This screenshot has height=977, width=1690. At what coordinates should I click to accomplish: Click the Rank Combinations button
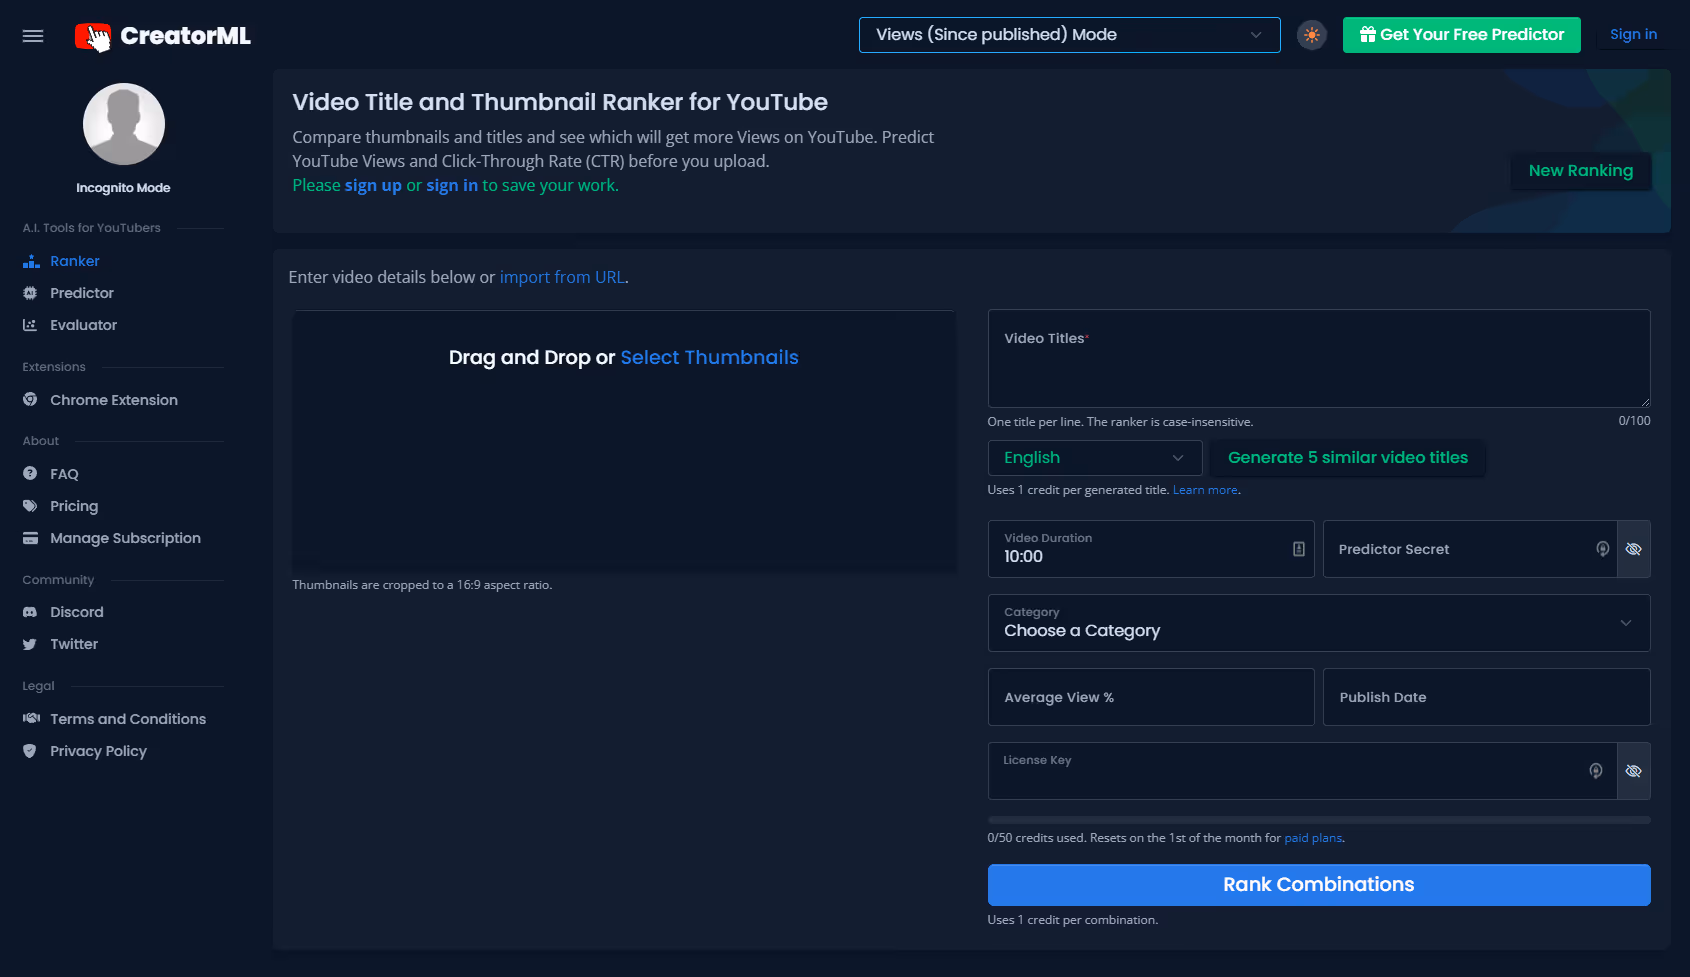(1318, 884)
